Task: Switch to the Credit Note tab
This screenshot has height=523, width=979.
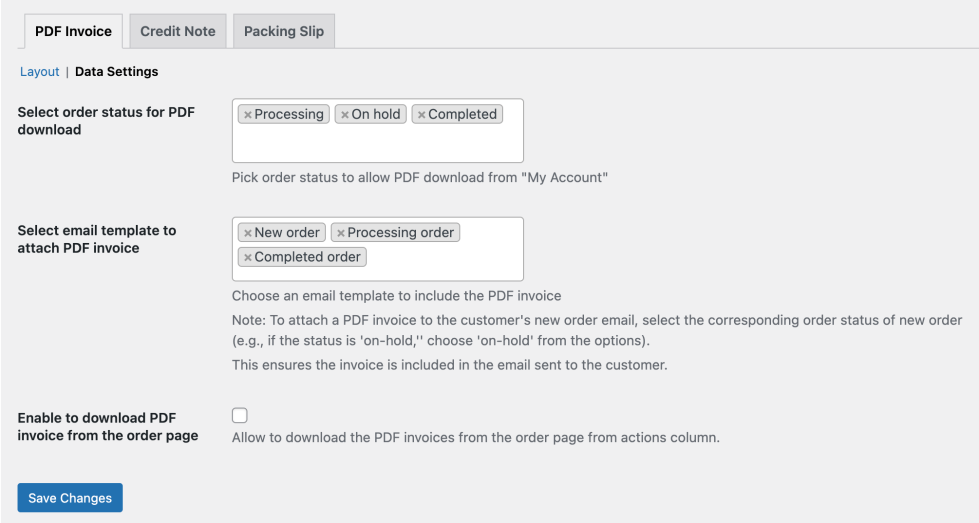Action: pyautogui.click(x=178, y=31)
